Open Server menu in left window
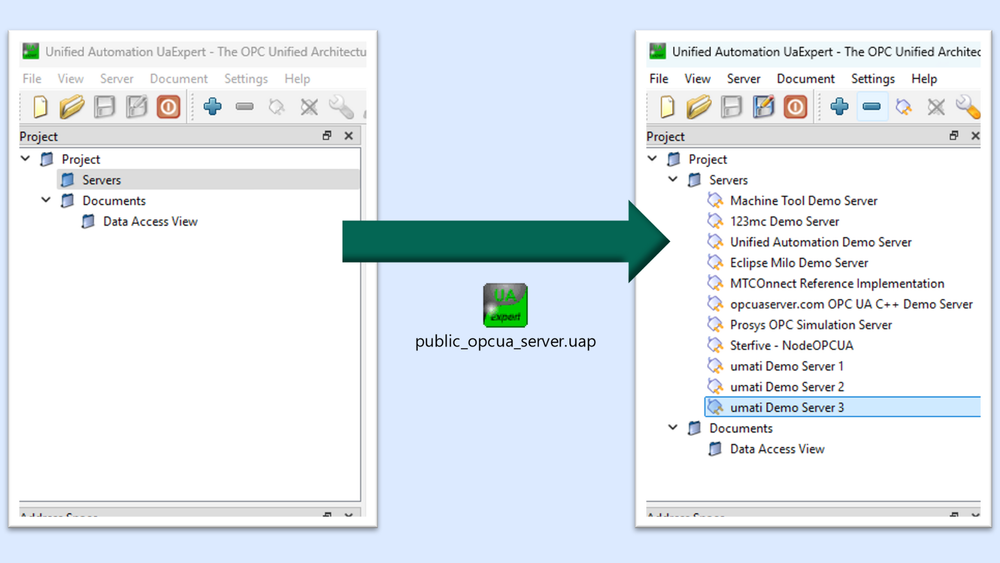 point(117,78)
